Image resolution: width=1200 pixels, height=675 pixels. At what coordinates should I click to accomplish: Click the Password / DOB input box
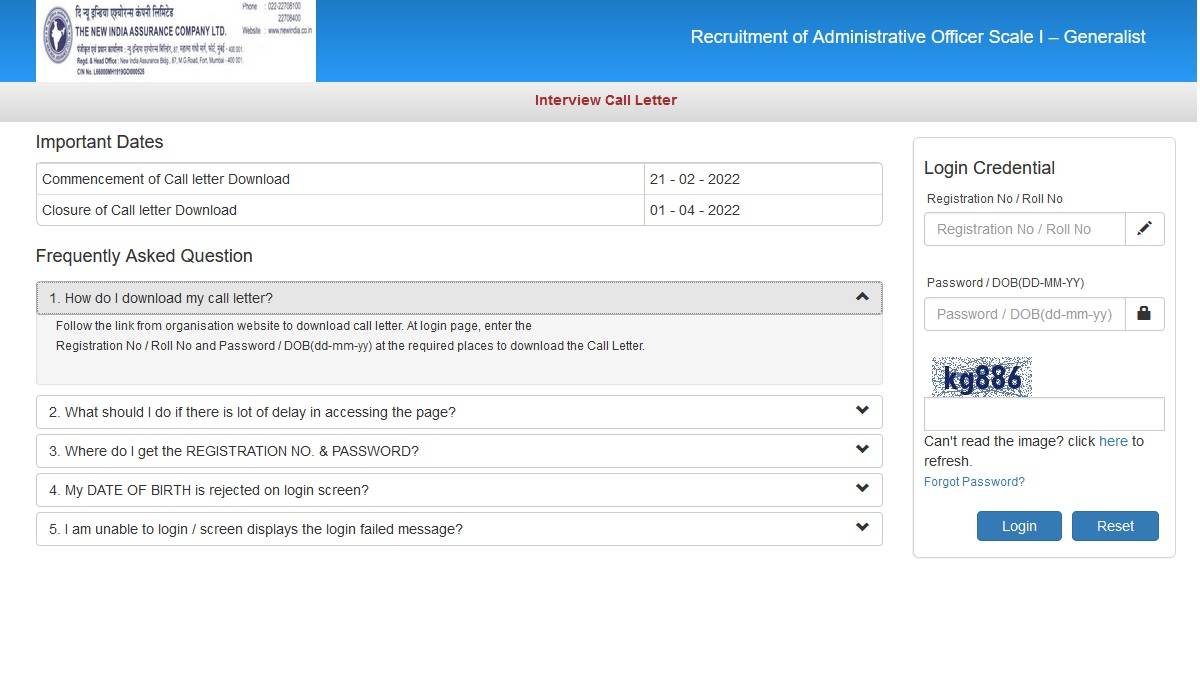pyautogui.click(x=1024, y=313)
